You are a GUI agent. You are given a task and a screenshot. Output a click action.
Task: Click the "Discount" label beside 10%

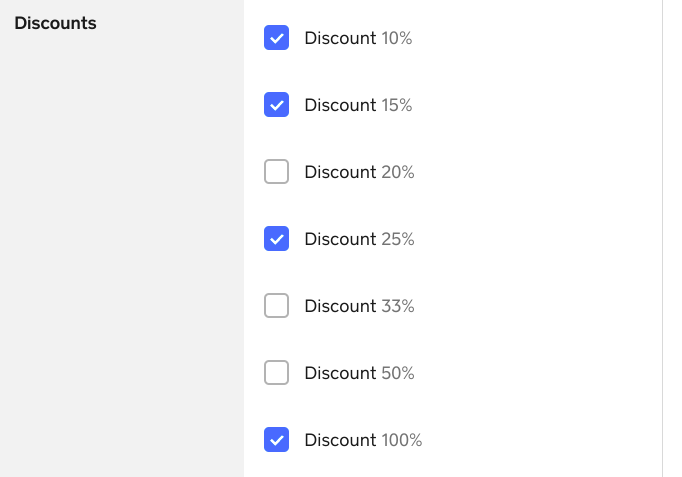[340, 38]
